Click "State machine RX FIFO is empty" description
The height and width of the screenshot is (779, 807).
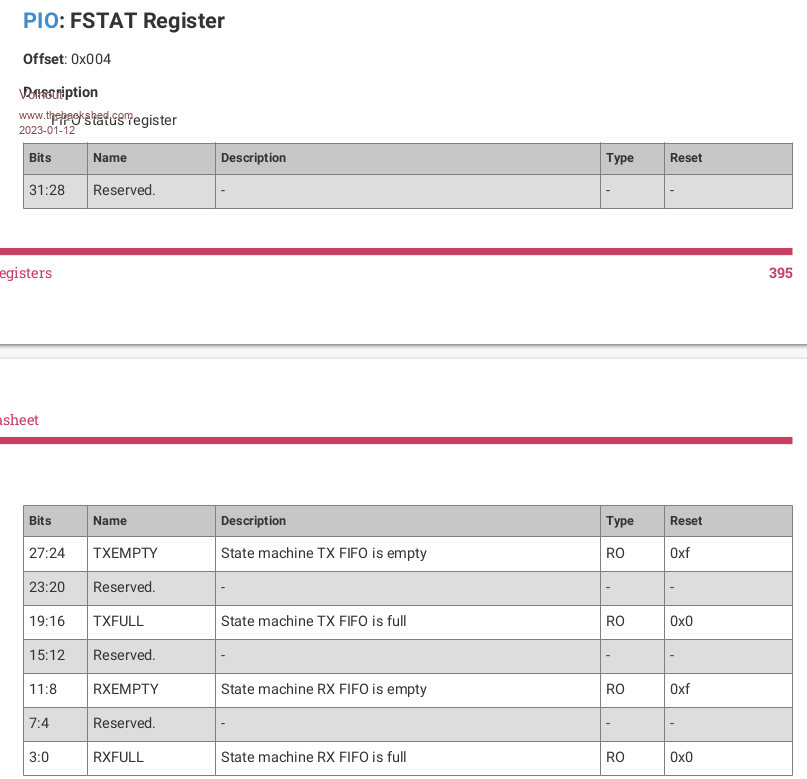click(323, 689)
